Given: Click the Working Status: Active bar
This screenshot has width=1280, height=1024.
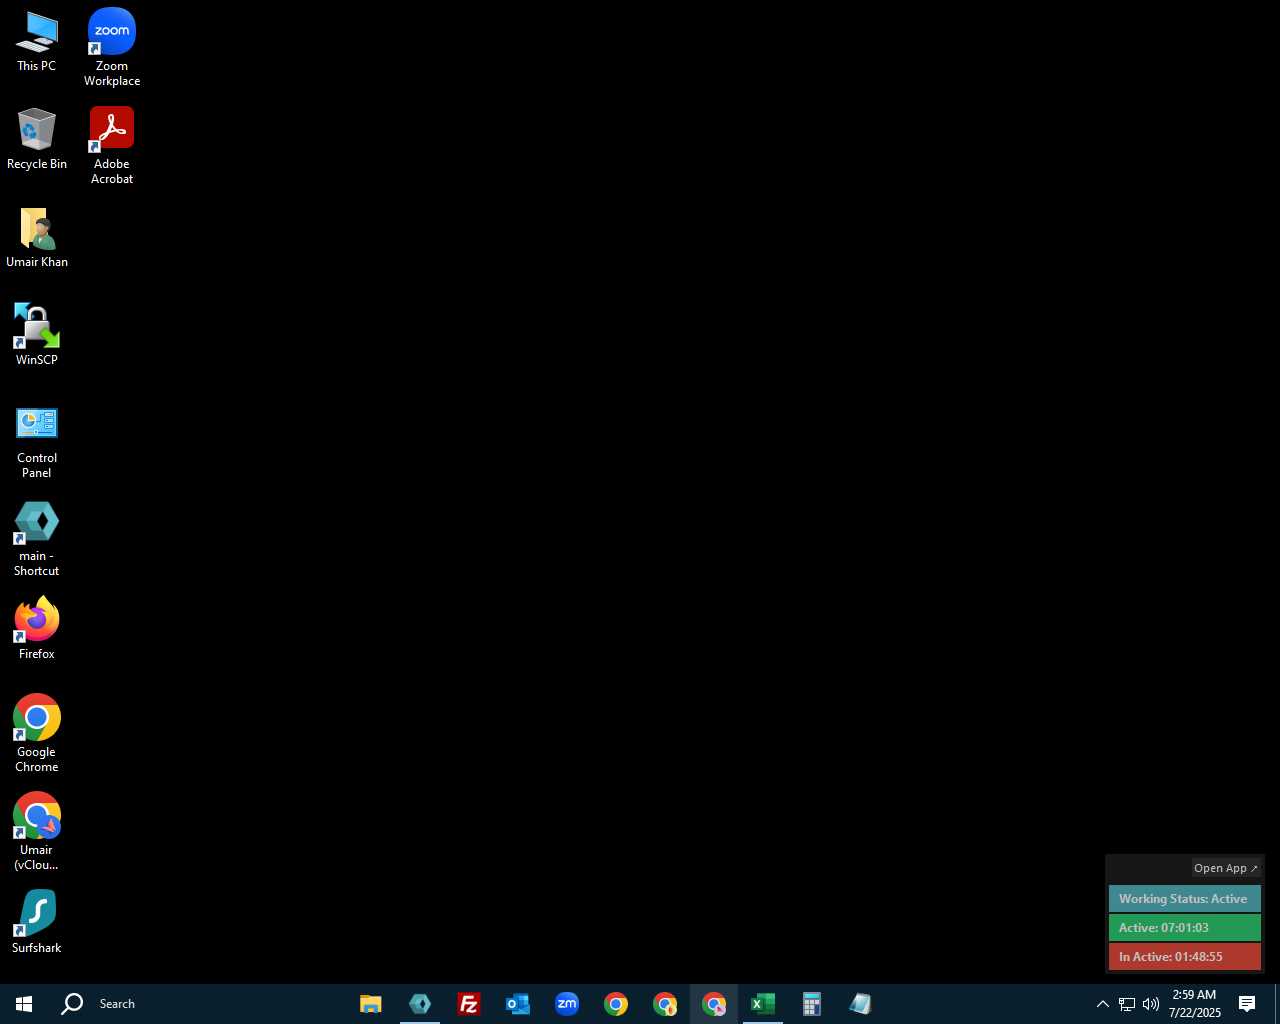Looking at the screenshot, I should pos(1184,899).
